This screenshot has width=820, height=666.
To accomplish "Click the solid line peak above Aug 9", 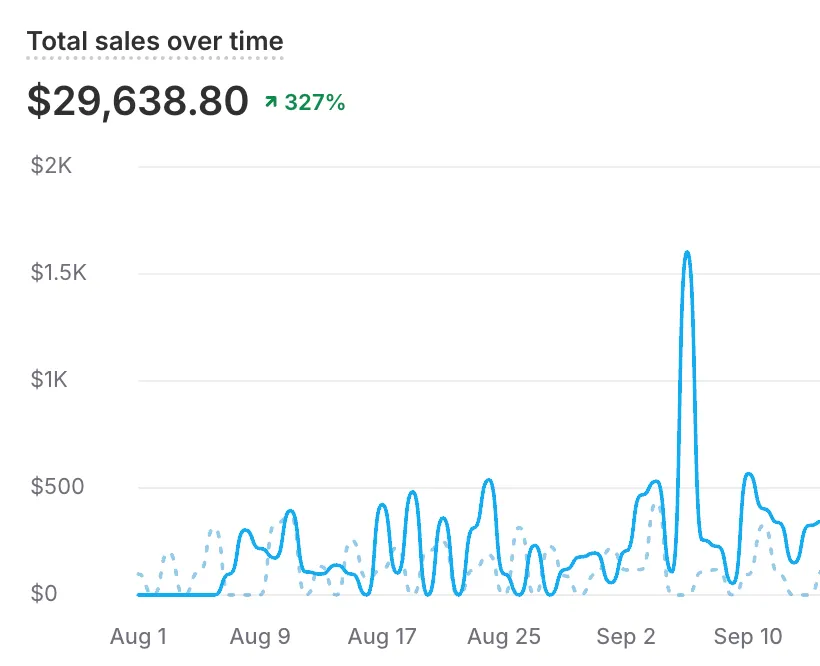I will tap(290, 512).
